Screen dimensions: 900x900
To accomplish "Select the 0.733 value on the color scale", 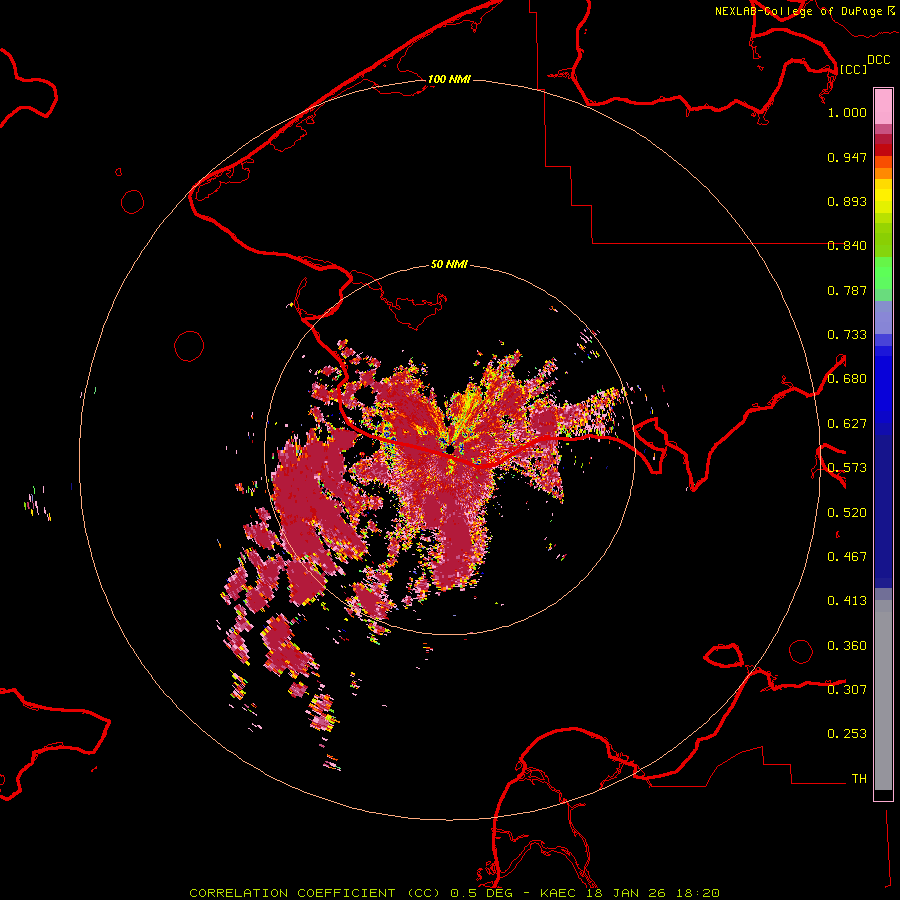I will (x=847, y=335).
